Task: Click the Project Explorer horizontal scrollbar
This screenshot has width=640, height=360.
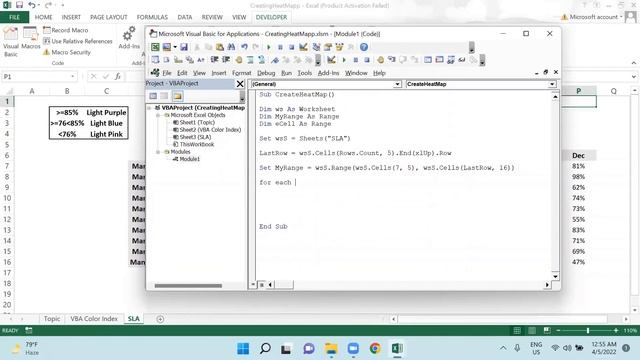Action: click(188, 286)
